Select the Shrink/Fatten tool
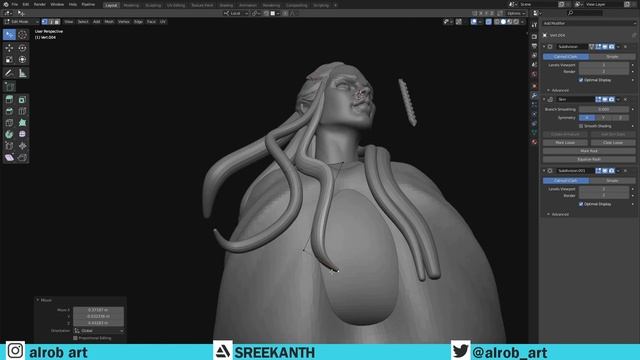 coord(22,146)
